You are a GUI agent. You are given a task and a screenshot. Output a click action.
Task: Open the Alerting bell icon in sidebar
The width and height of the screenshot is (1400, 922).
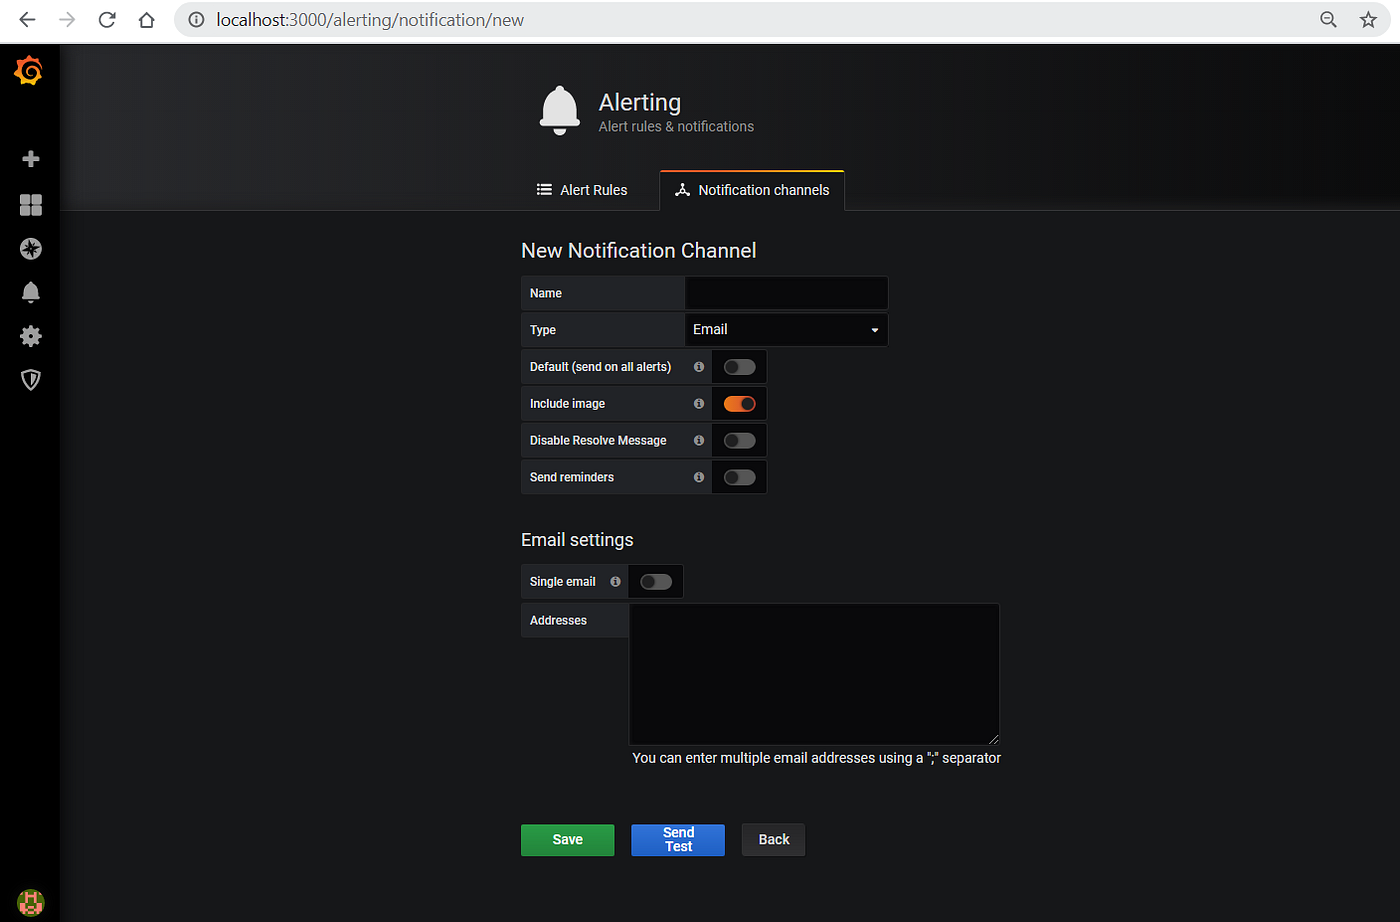tap(31, 292)
